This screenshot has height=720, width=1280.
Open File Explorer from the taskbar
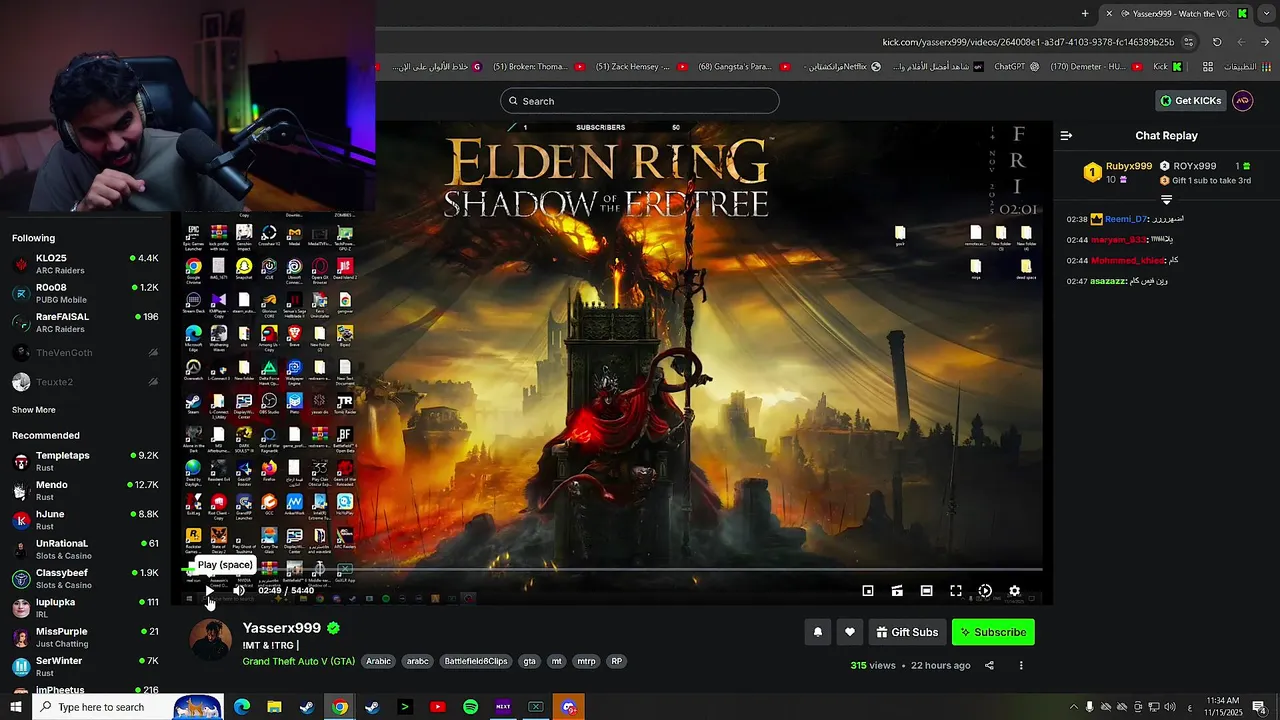click(274, 707)
